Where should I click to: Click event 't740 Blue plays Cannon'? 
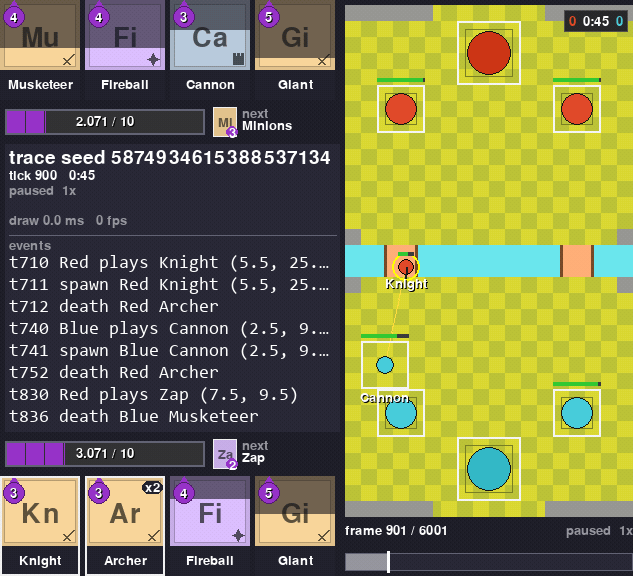pyautogui.click(x=169, y=329)
